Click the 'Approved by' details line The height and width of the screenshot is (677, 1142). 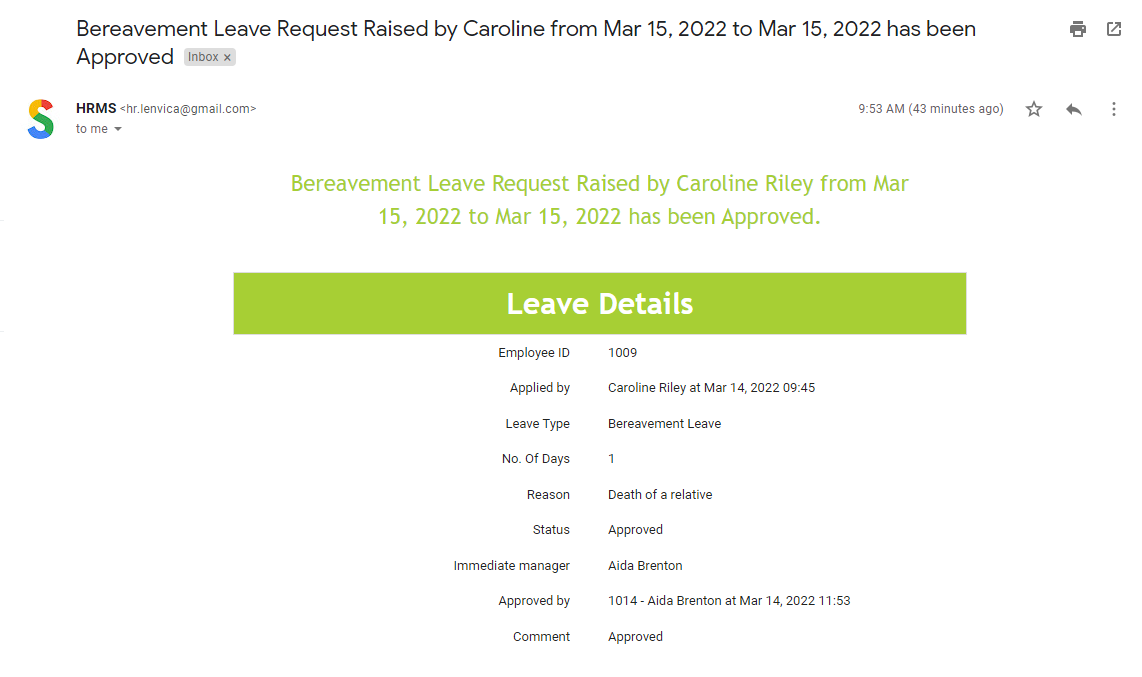(729, 601)
